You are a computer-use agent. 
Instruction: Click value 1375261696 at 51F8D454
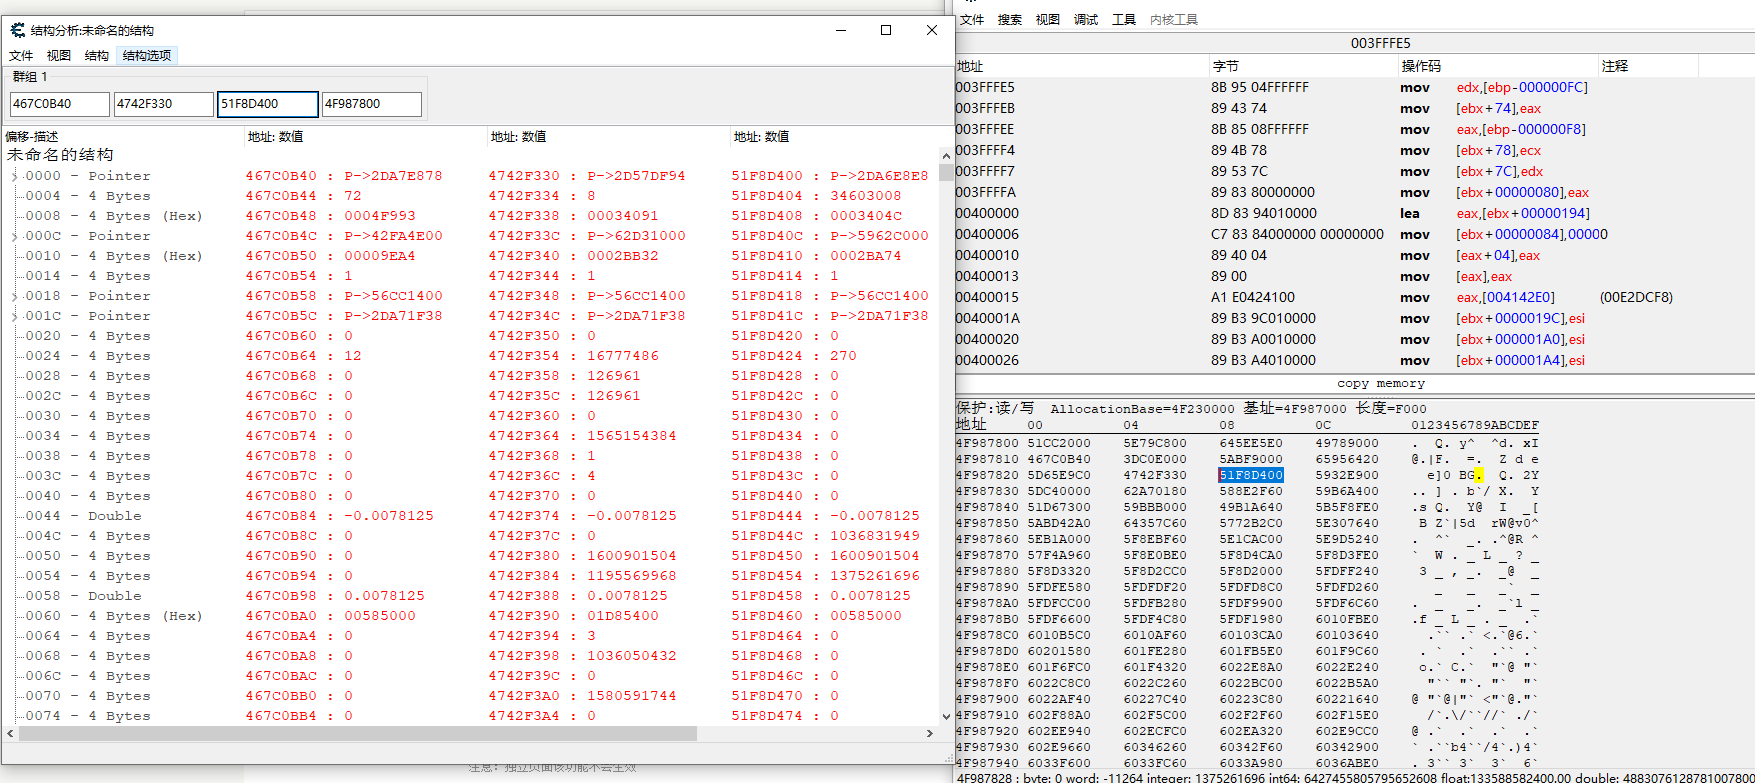coord(875,576)
